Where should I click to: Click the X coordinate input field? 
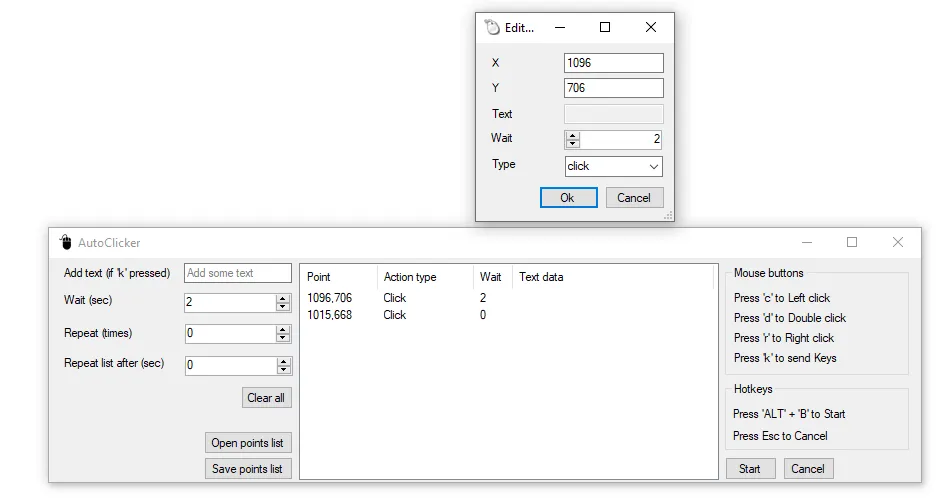tap(613, 63)
